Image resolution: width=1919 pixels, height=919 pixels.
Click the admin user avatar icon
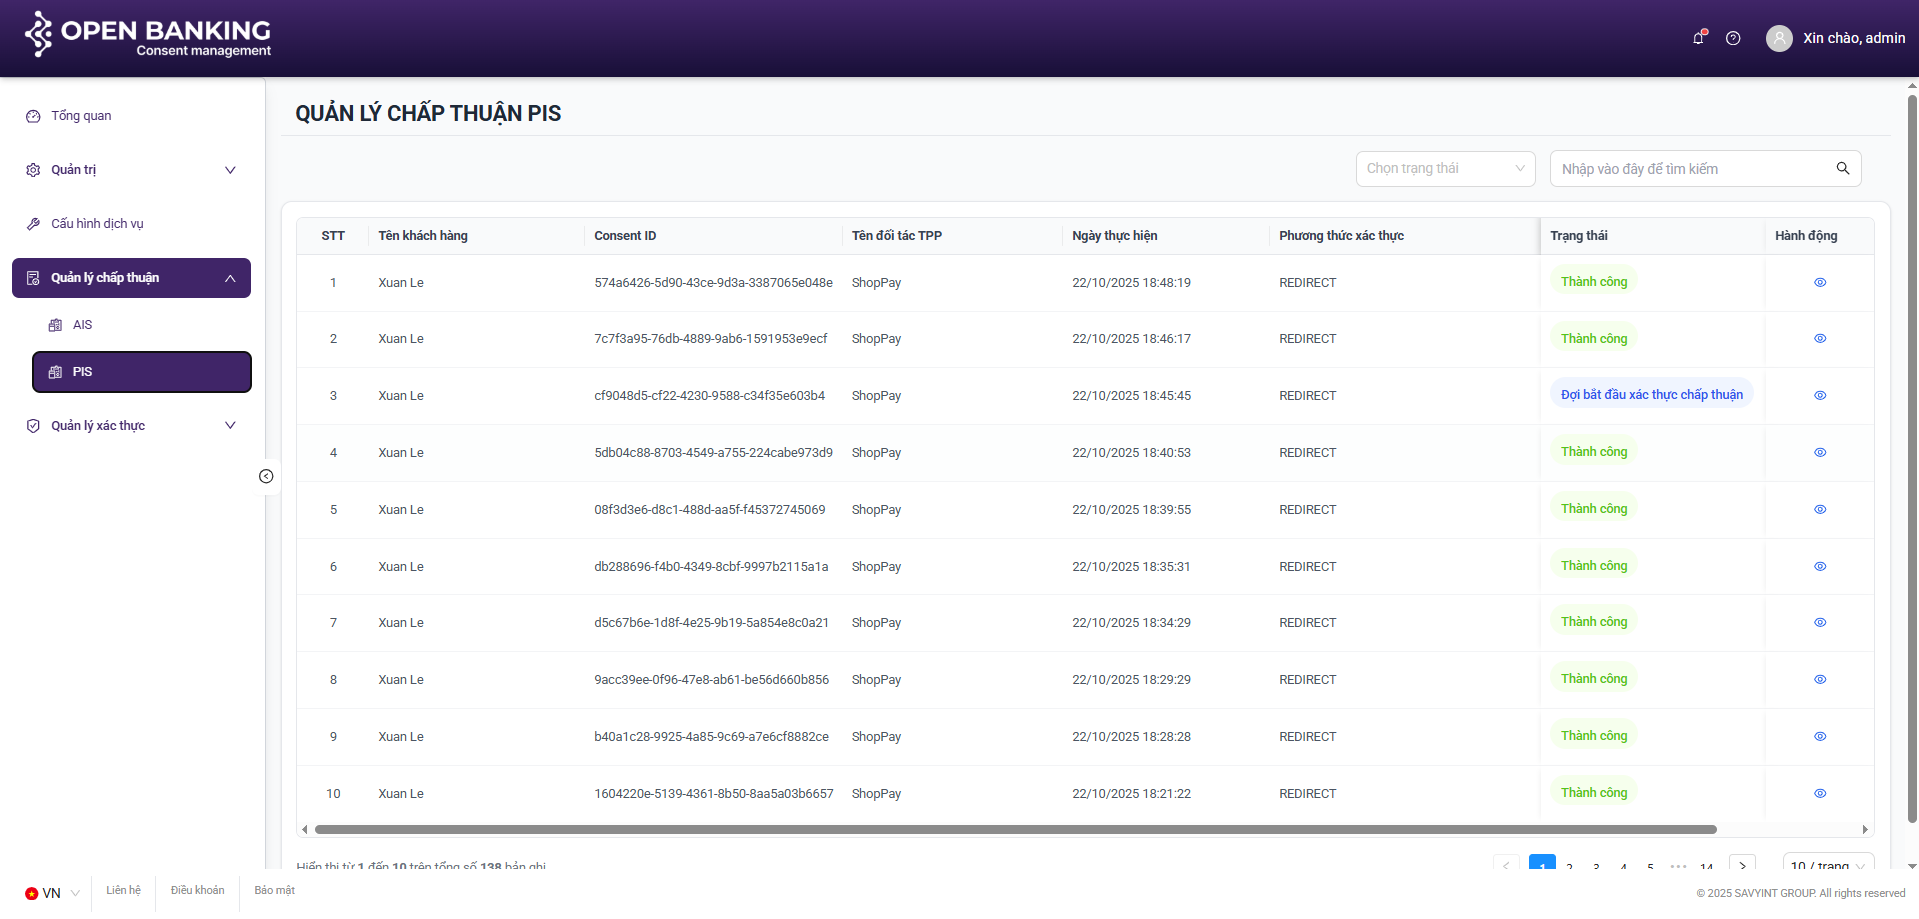click(x=1779, y=38)
